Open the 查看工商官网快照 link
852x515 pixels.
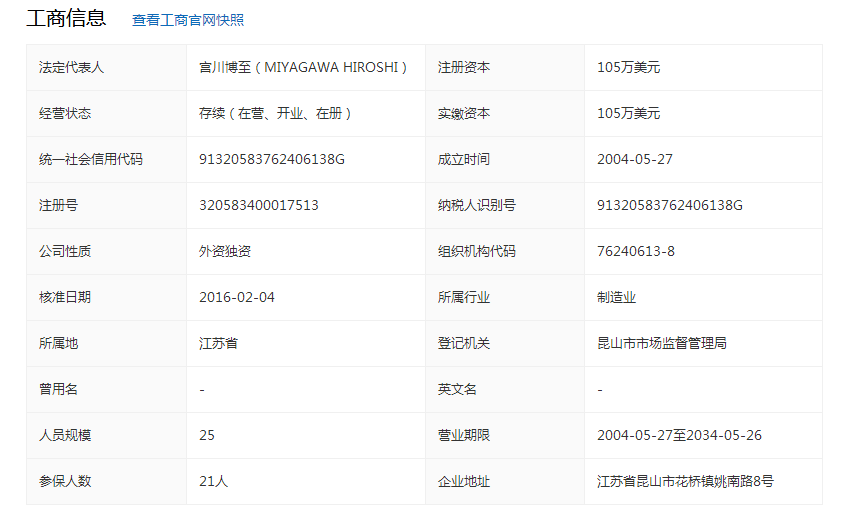point(188,20)
